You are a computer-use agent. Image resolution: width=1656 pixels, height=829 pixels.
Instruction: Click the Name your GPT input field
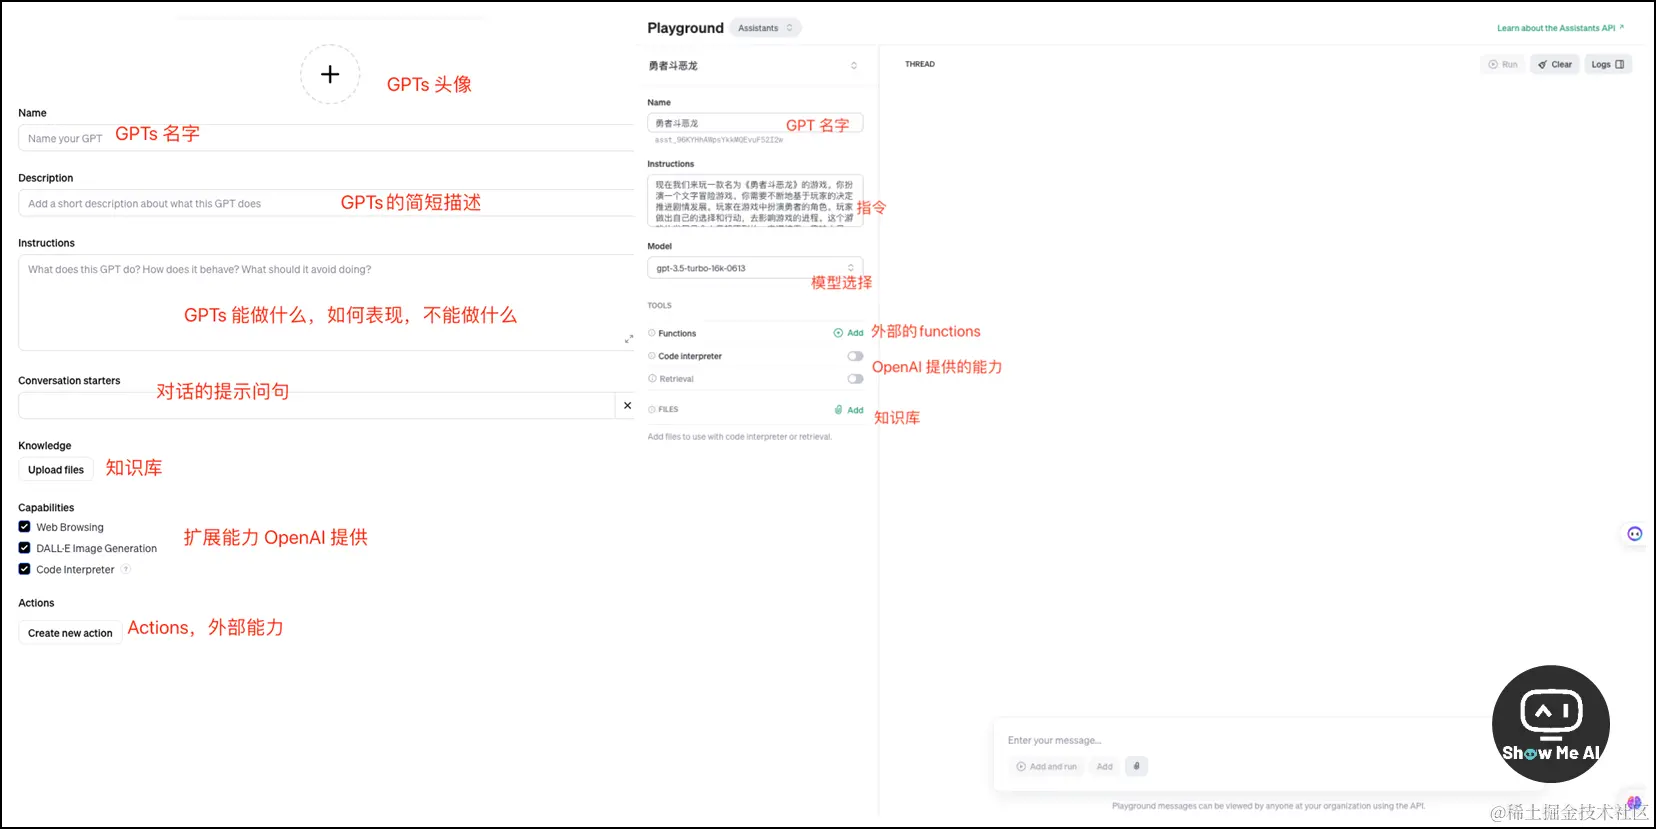[326, 138]
